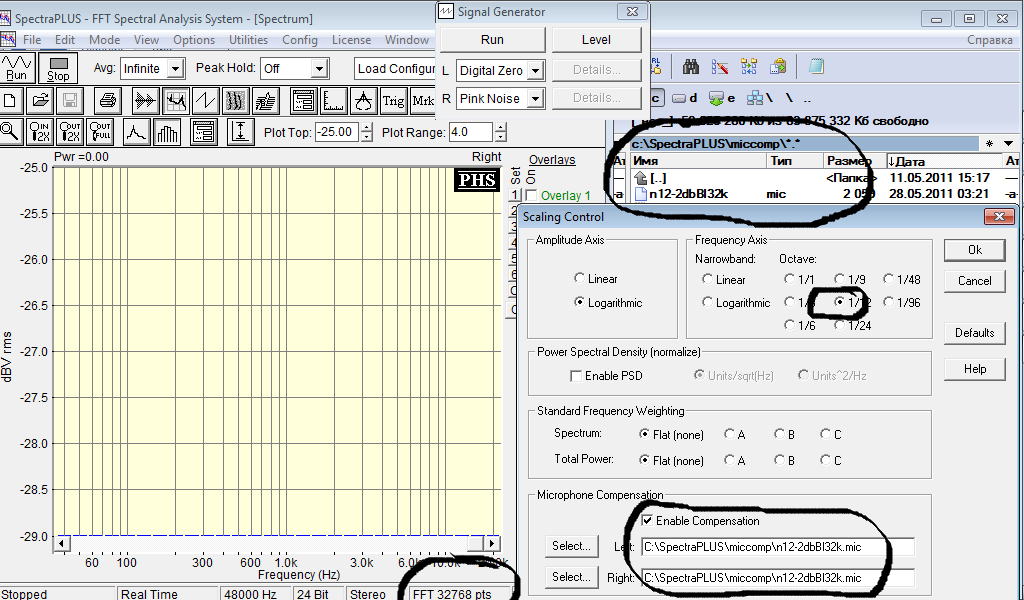Click the binoculars search icon in file manager
1024x600 pixels.
pyautogui.click(x=690, y=67)
